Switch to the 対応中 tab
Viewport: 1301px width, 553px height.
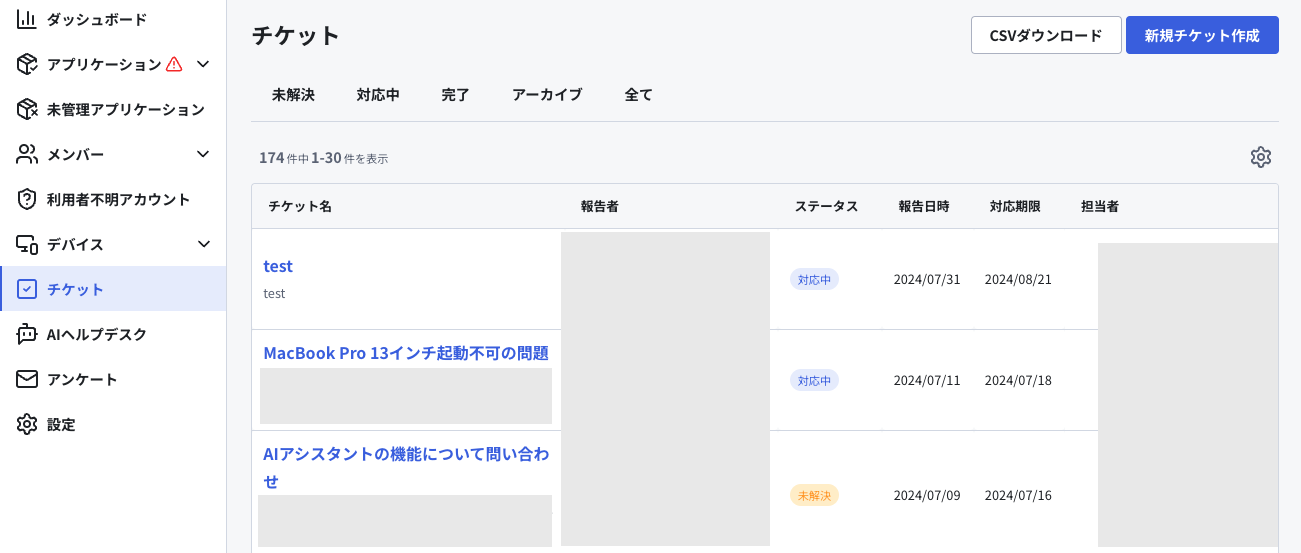coord(378,95)
